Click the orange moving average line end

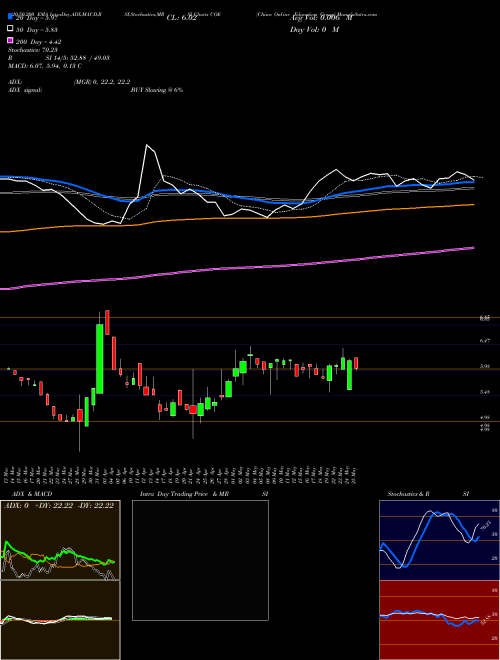tap(473, 205)
